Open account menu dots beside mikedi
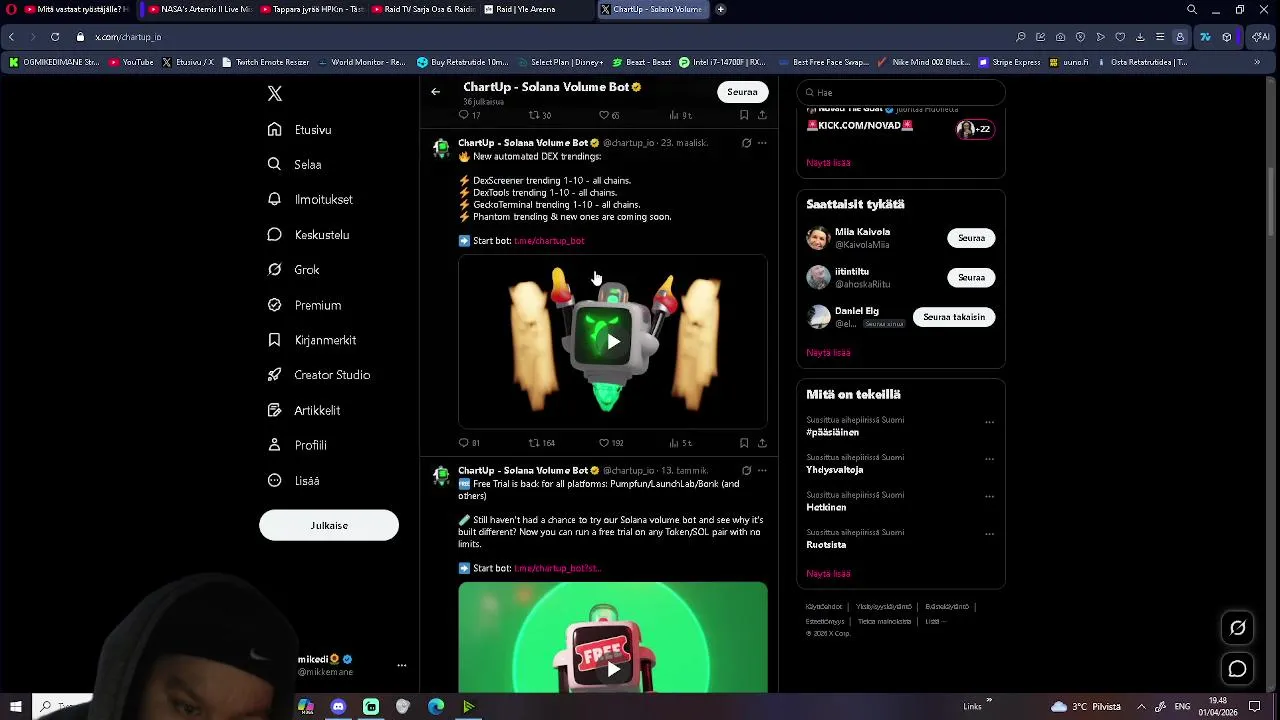The image size is (1280, 720). [401, 666]
